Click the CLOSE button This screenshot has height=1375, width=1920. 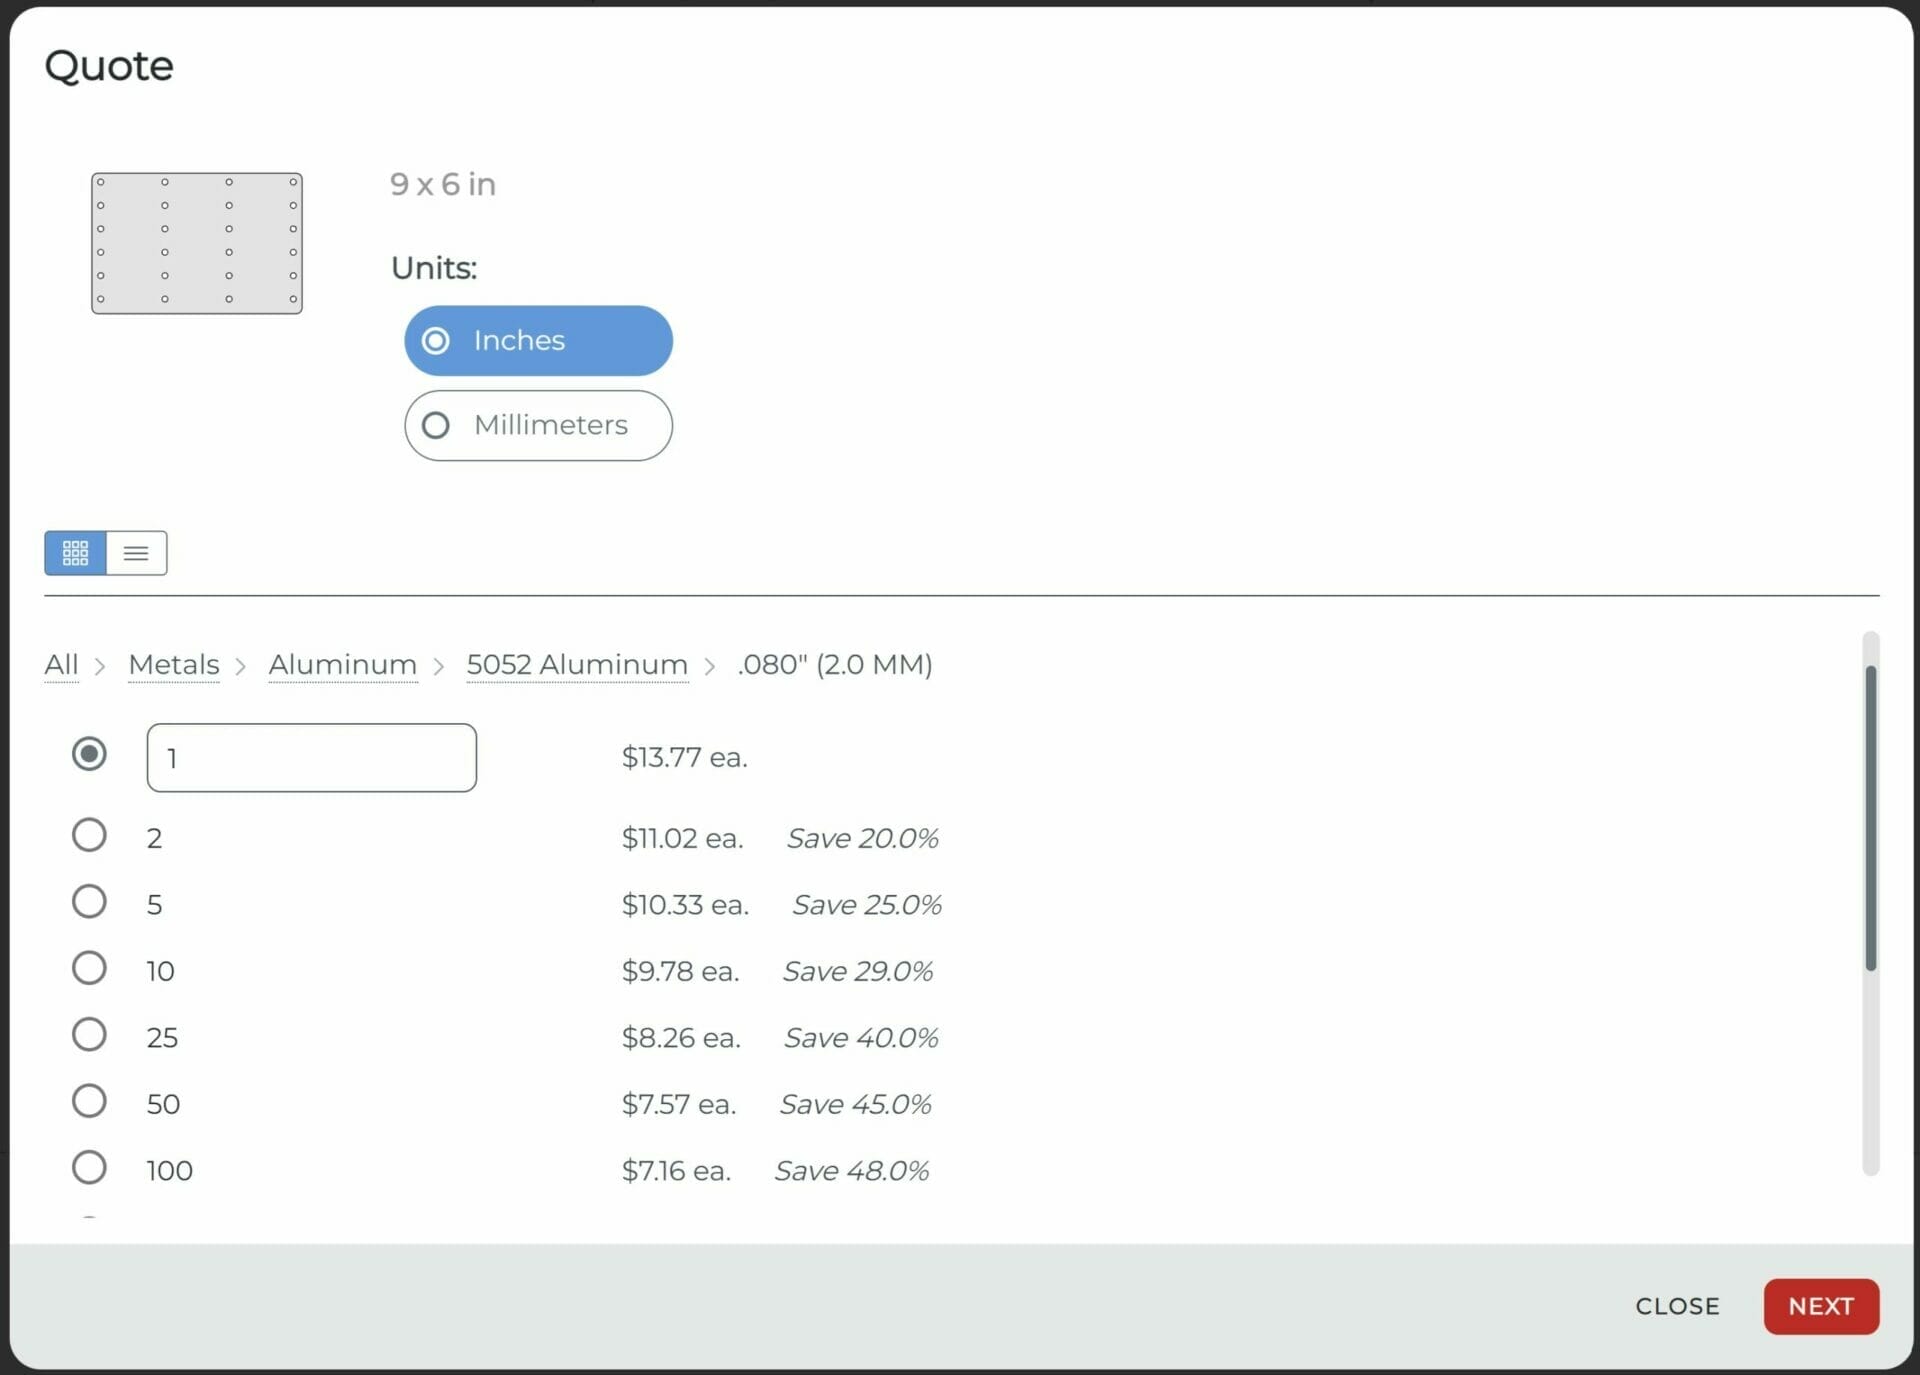pyautogui.click(x=1677, y=1306)
